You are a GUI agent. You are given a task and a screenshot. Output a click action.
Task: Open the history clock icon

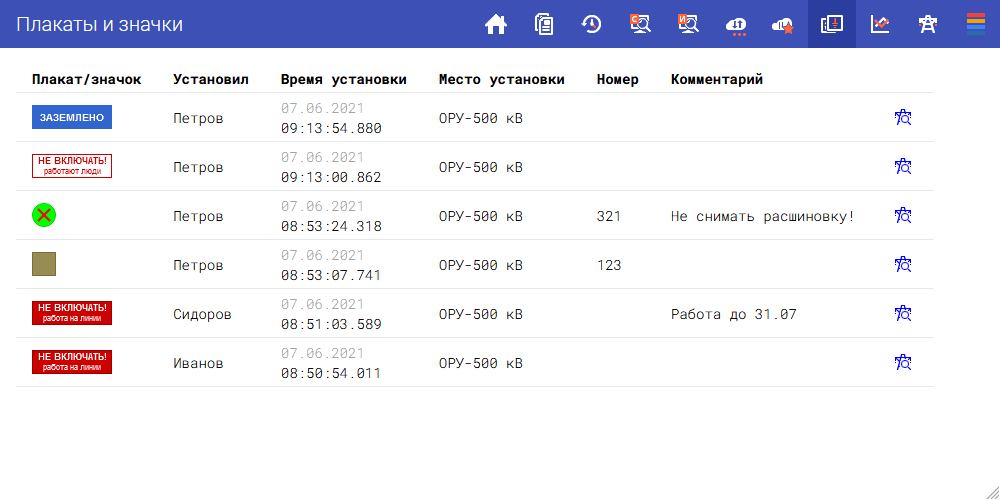pyautogui.click(x=592, y=24)
